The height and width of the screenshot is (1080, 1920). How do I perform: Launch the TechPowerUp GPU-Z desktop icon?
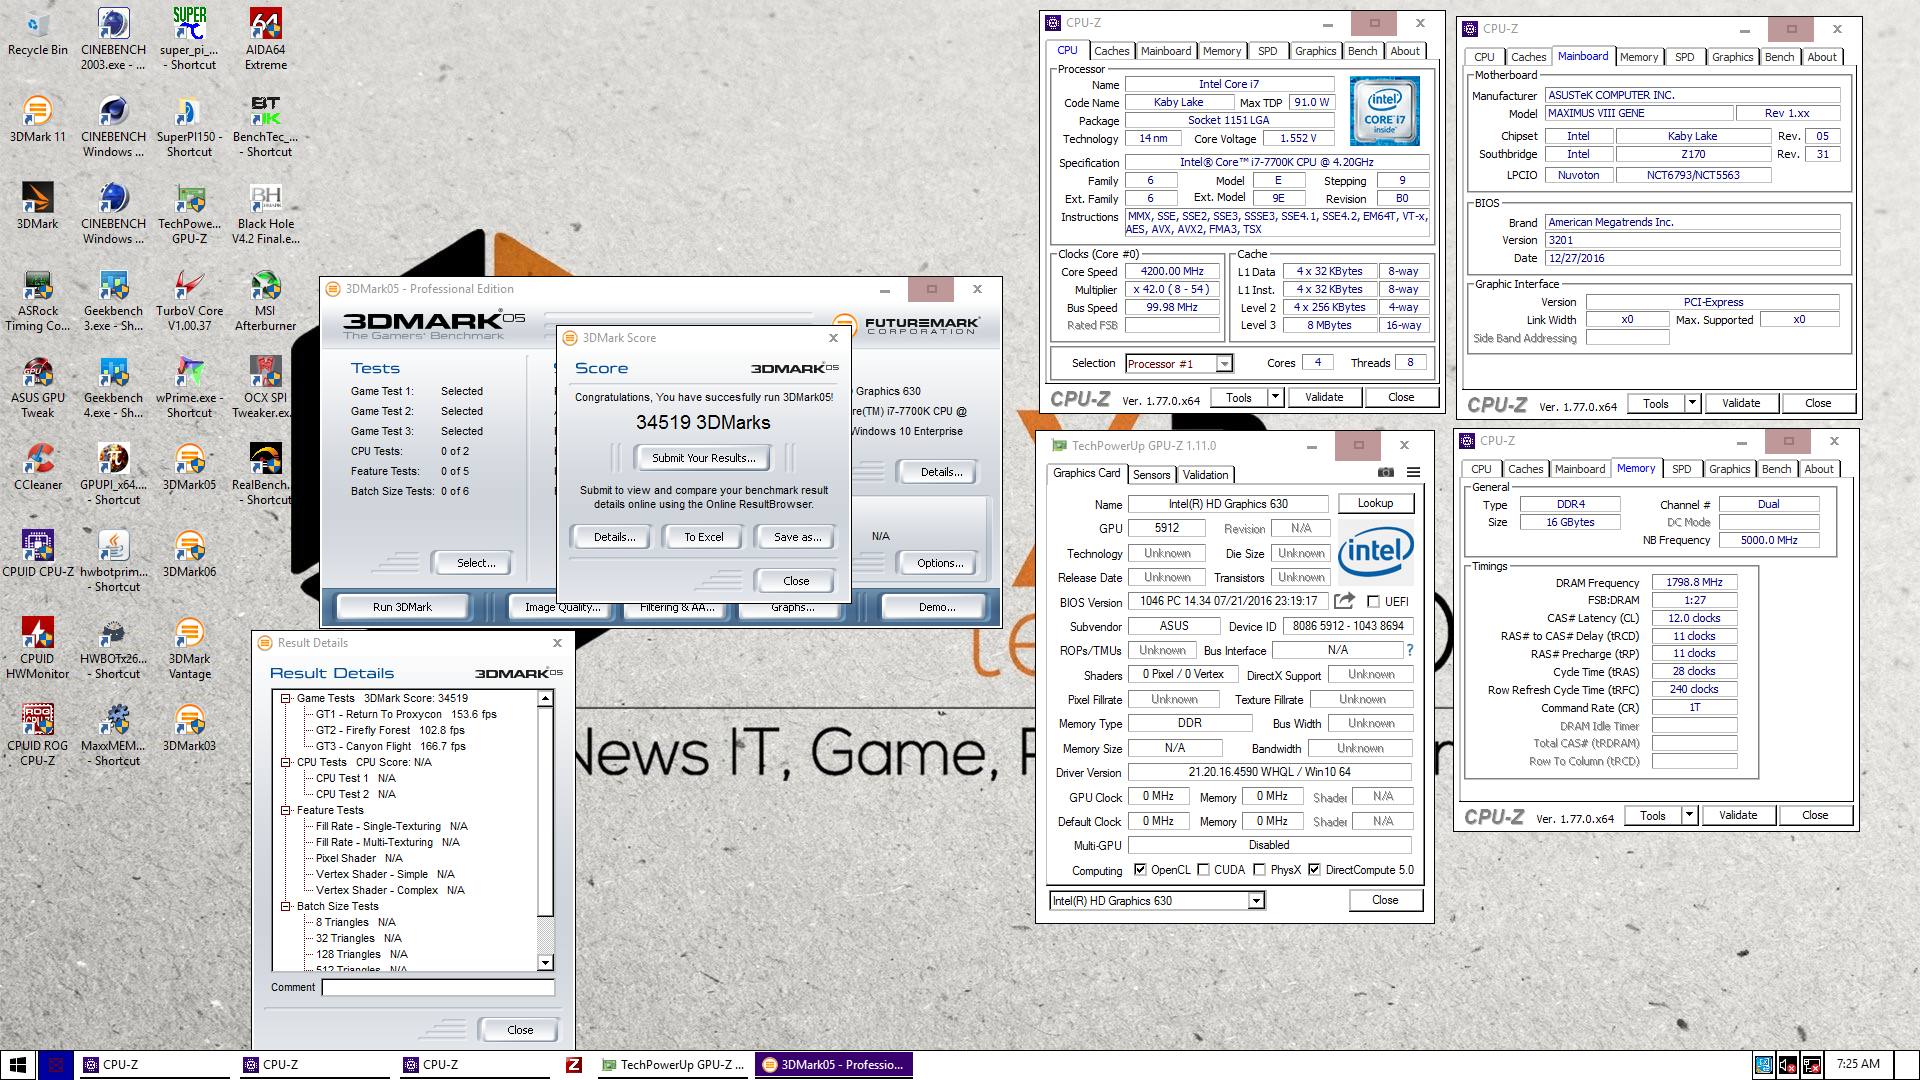[x=190, y=212]
